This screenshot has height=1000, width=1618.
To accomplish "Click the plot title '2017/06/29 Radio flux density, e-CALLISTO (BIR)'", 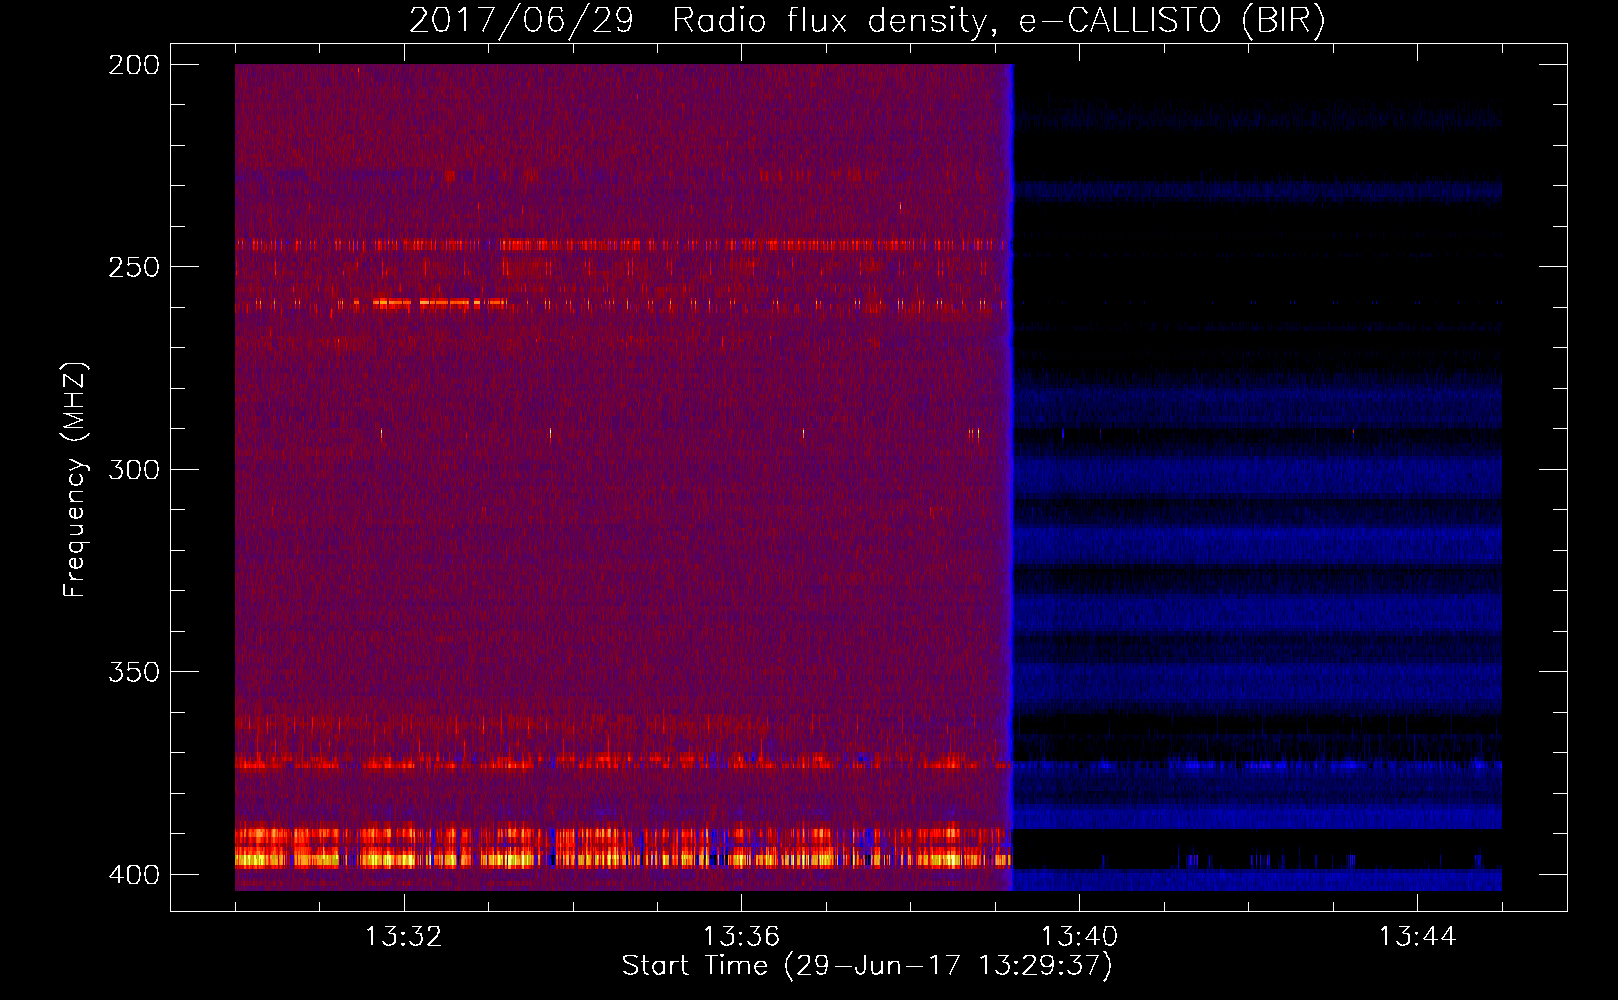I will pyautogui.click(x=867, y=20).
